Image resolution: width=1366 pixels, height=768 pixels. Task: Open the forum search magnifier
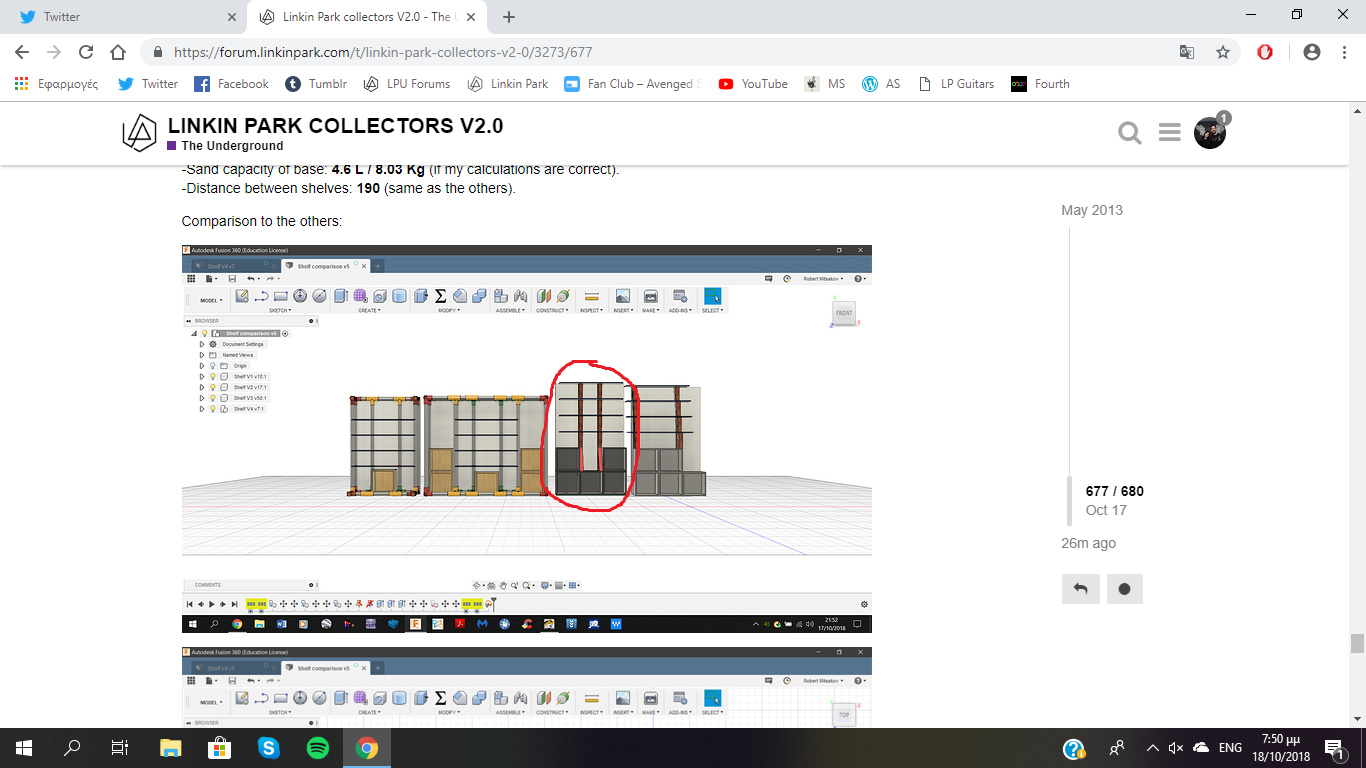[x=1130, y=133]
